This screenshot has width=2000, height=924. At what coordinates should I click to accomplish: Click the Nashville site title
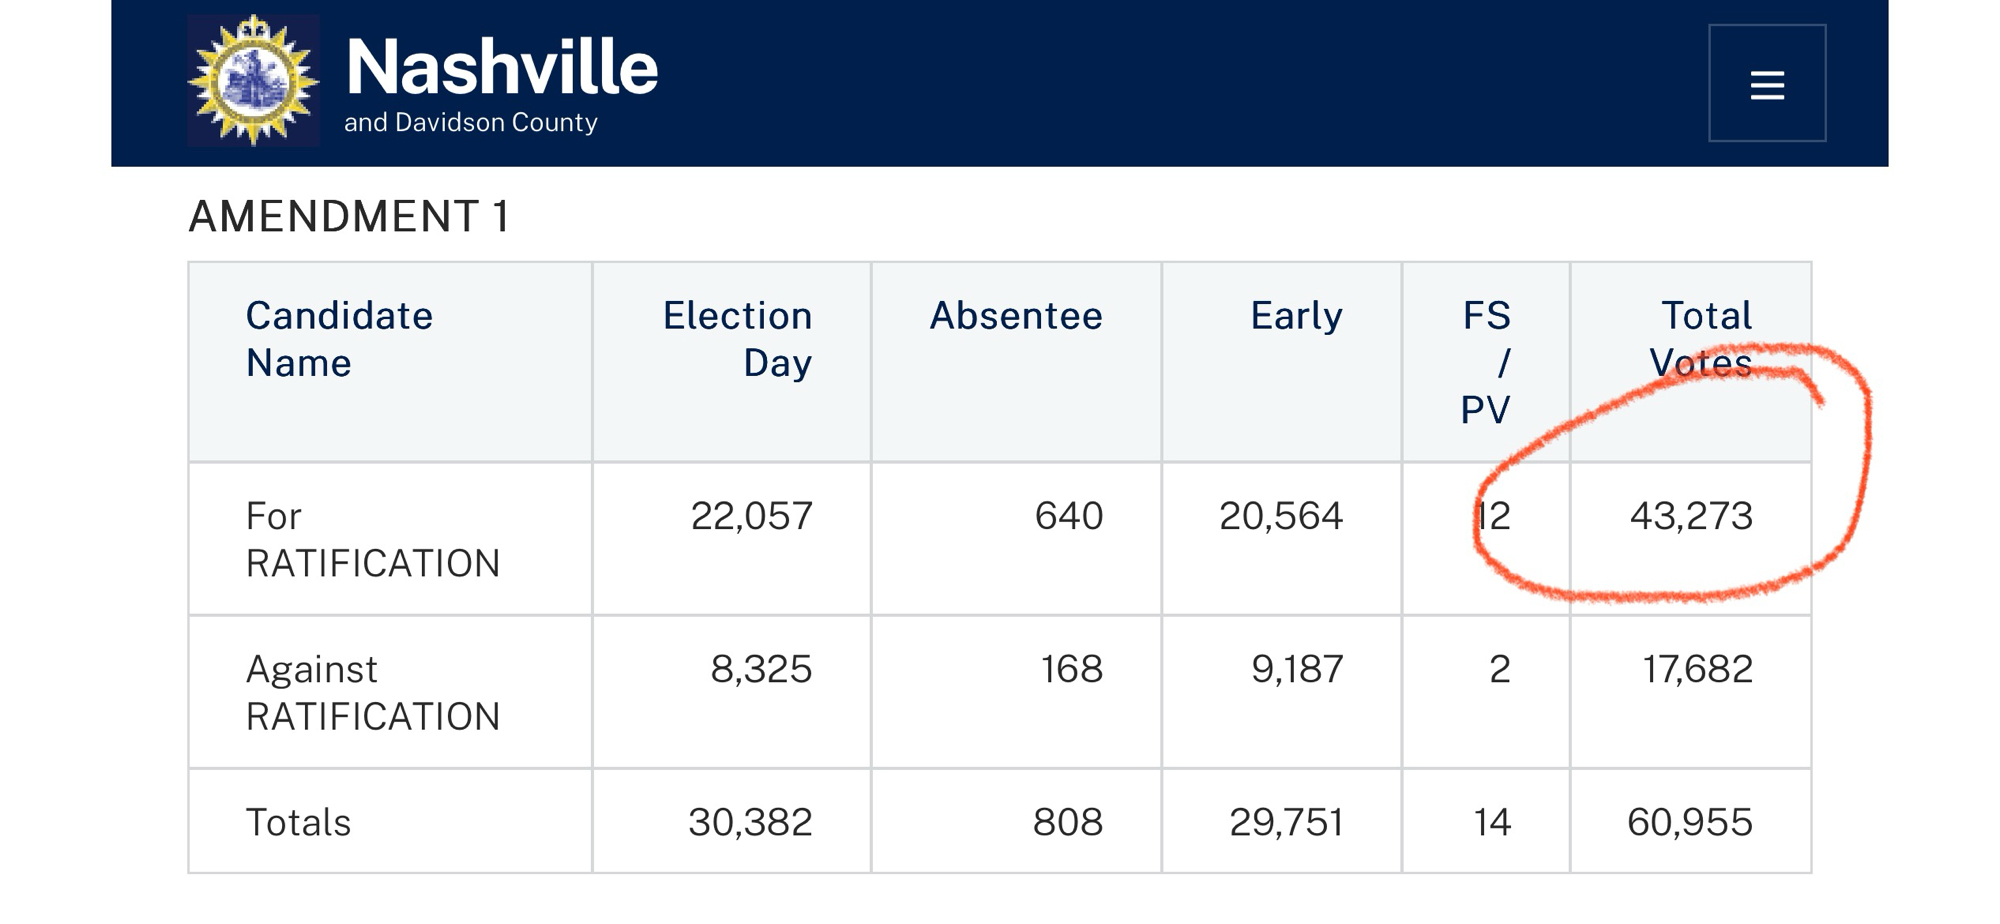[x=501, y=68]
